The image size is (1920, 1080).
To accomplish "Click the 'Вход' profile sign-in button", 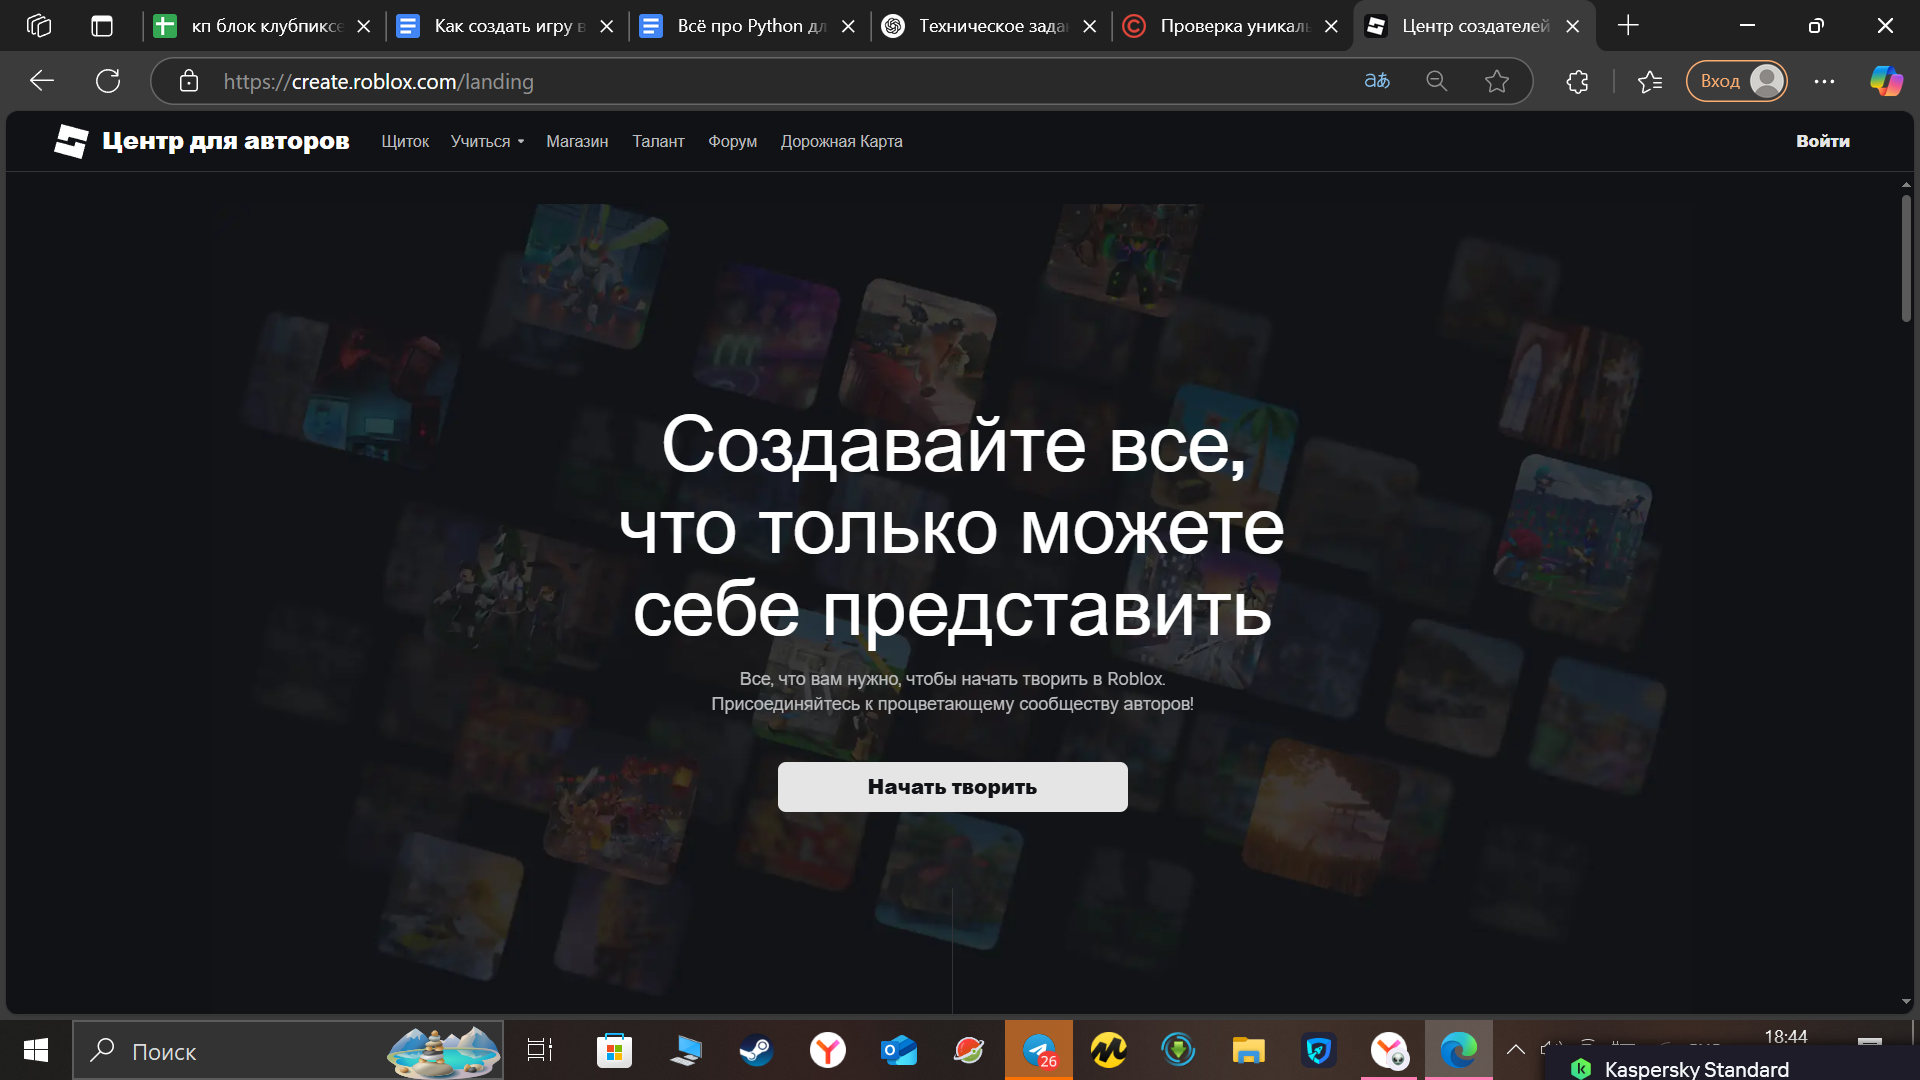I will point(1736,81).
